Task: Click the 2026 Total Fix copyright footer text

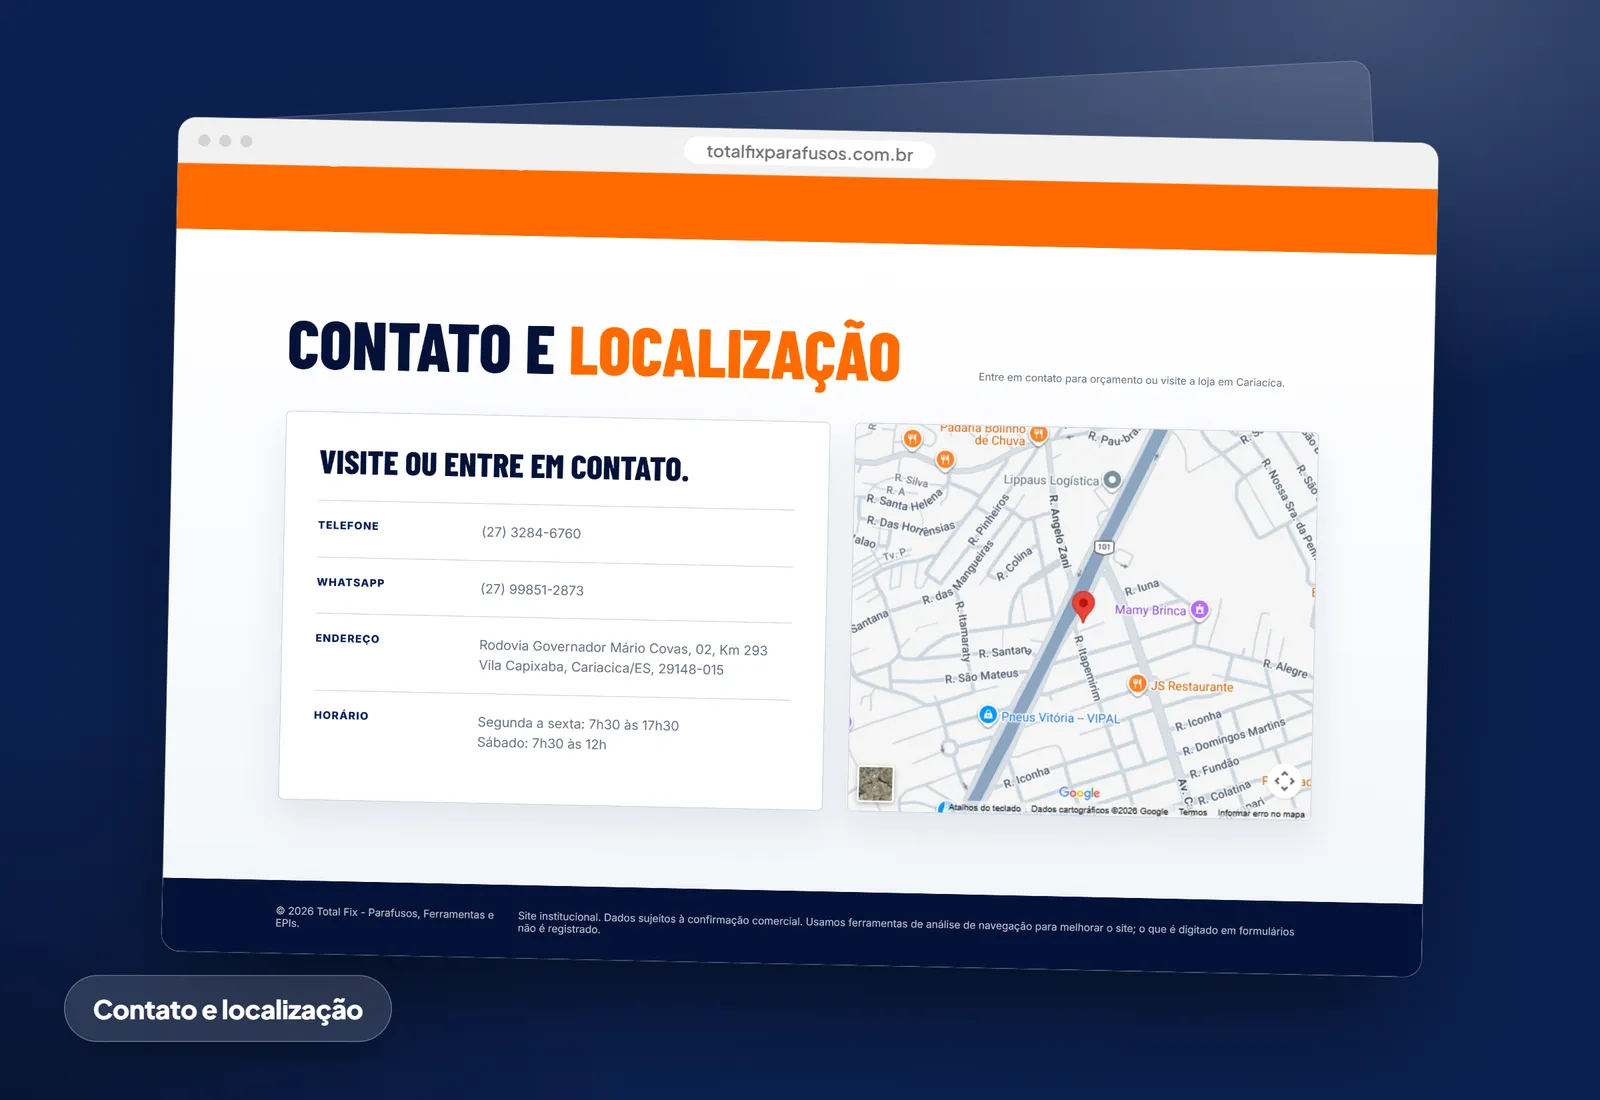Action: pyautogui.click(x=385, y=917)
